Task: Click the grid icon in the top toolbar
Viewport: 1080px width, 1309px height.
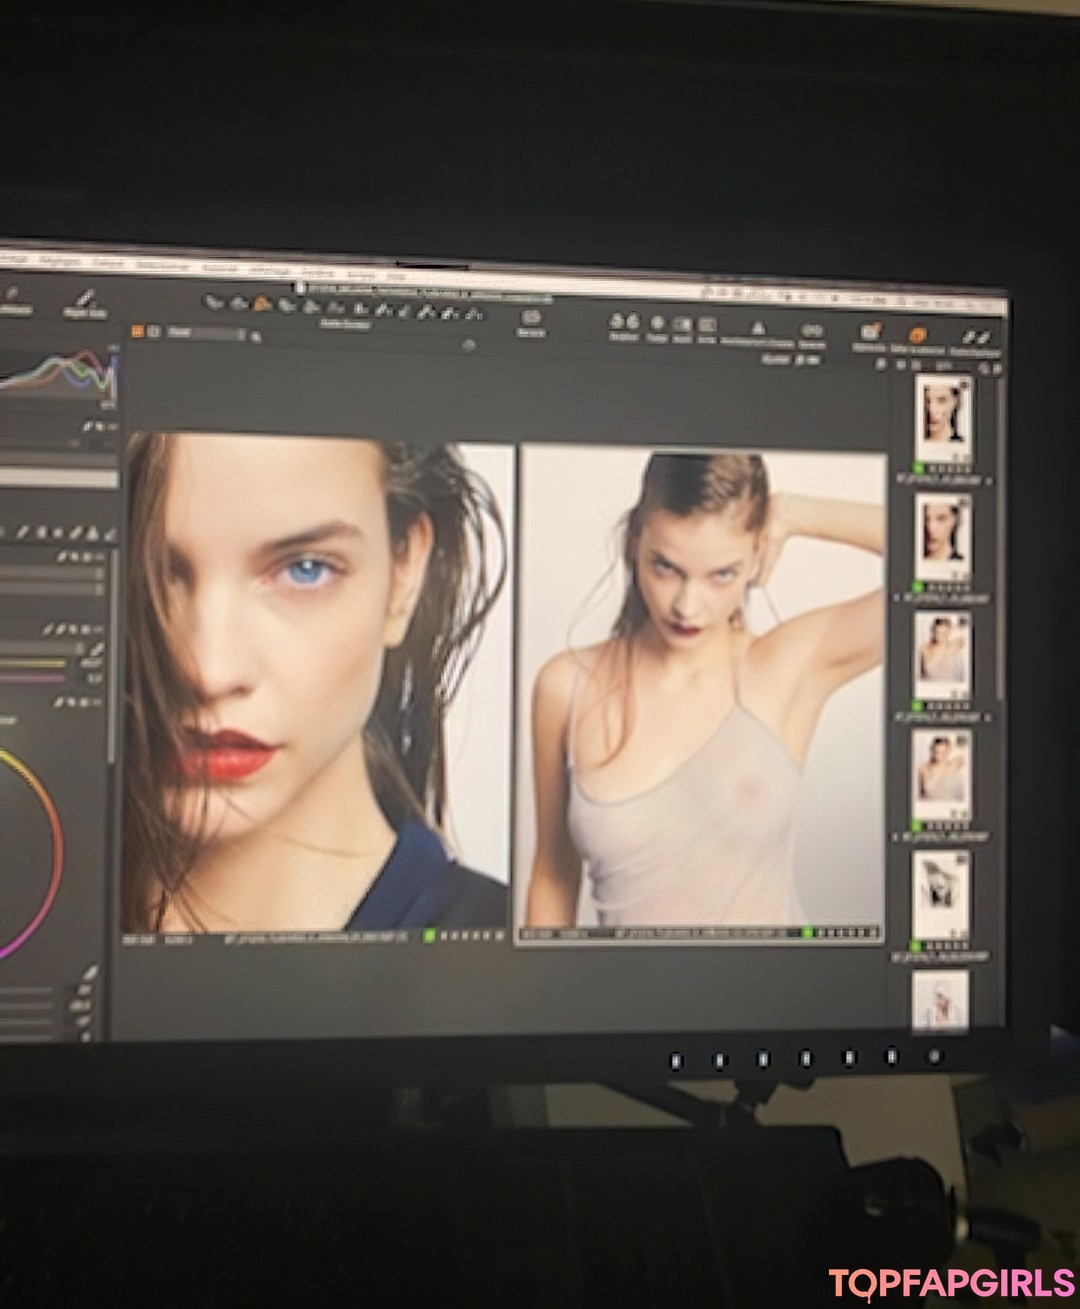Action: pos(706,324)
